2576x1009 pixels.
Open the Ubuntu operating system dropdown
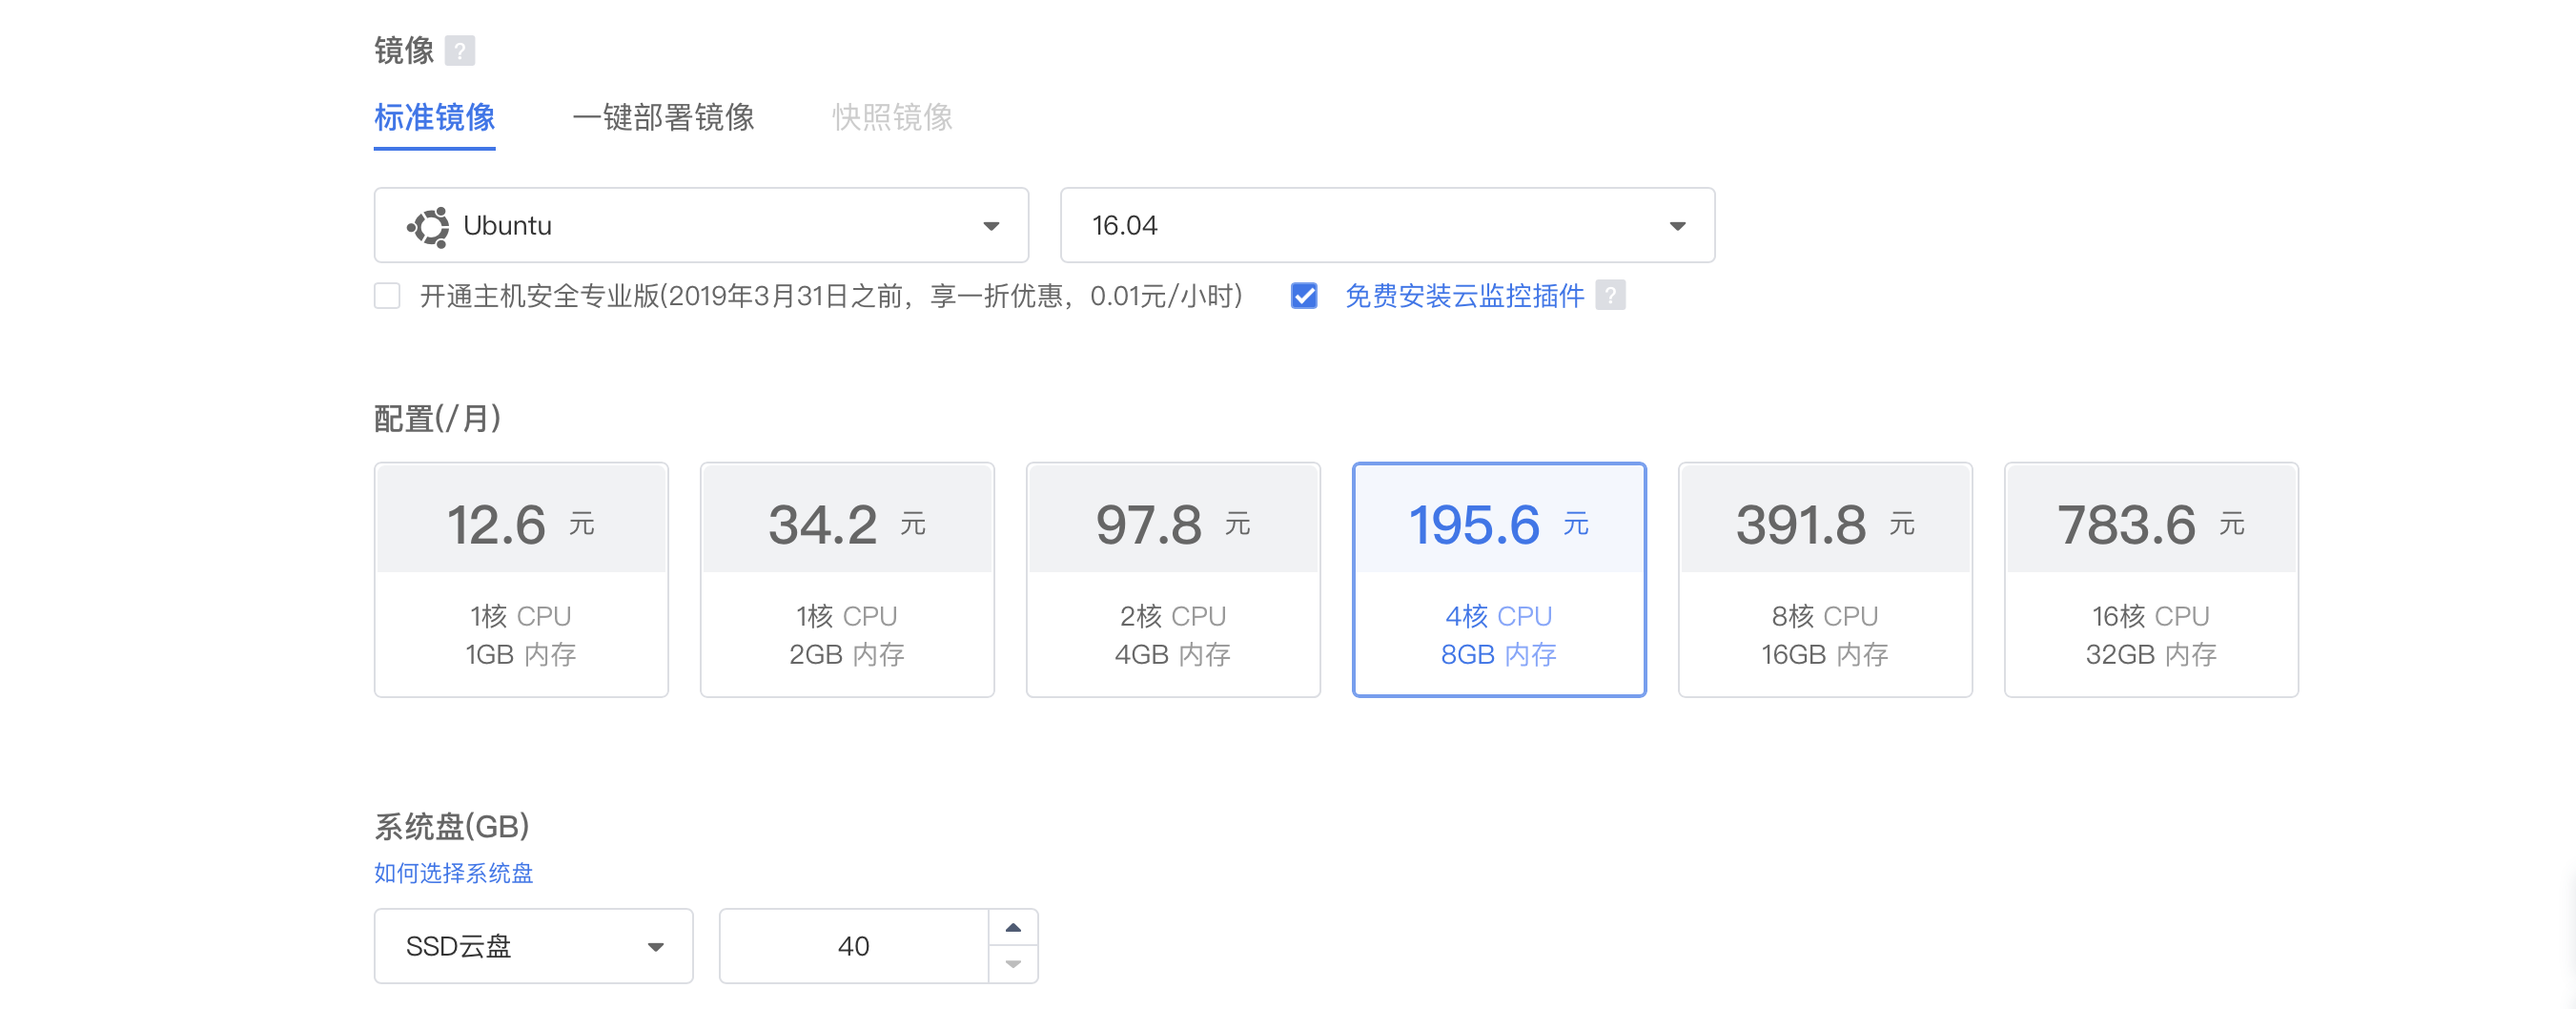click(x=701, y=225)
